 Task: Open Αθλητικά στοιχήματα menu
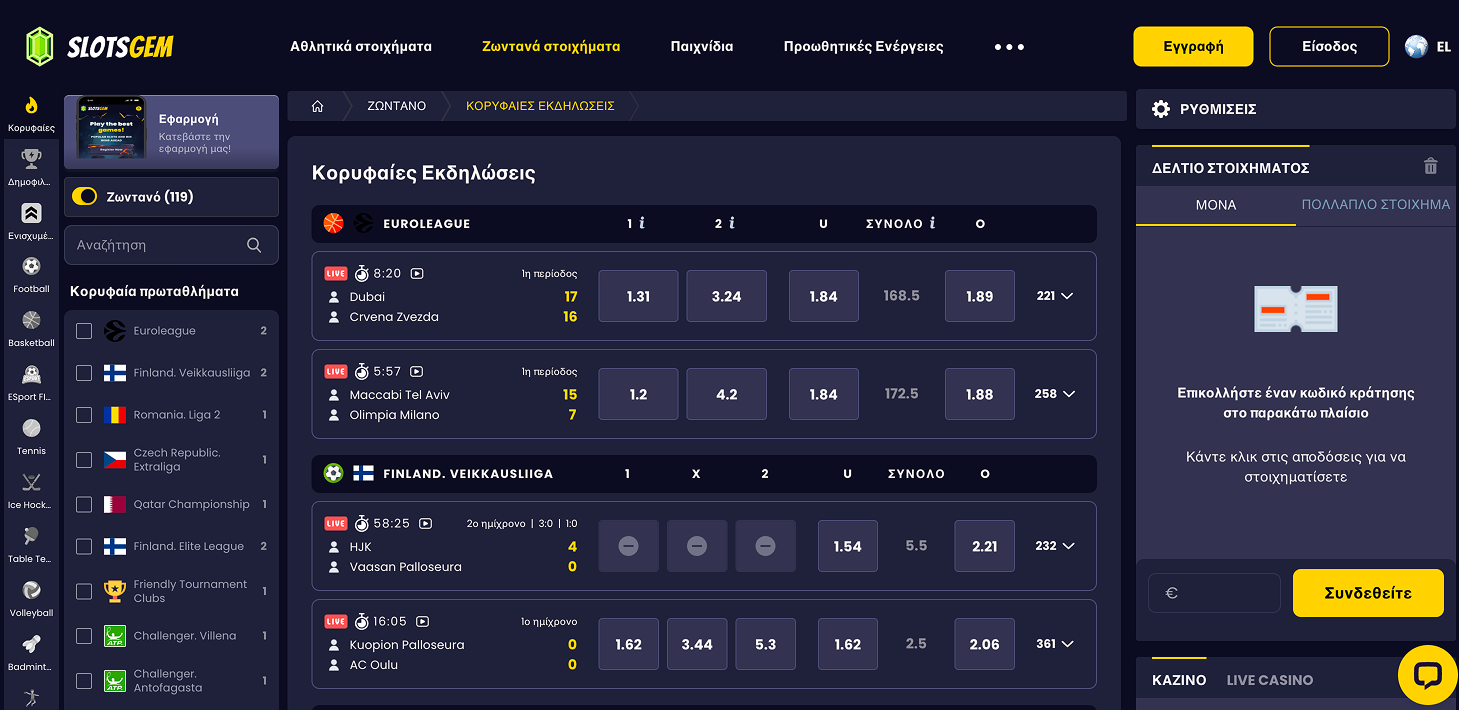pos(361,46)
